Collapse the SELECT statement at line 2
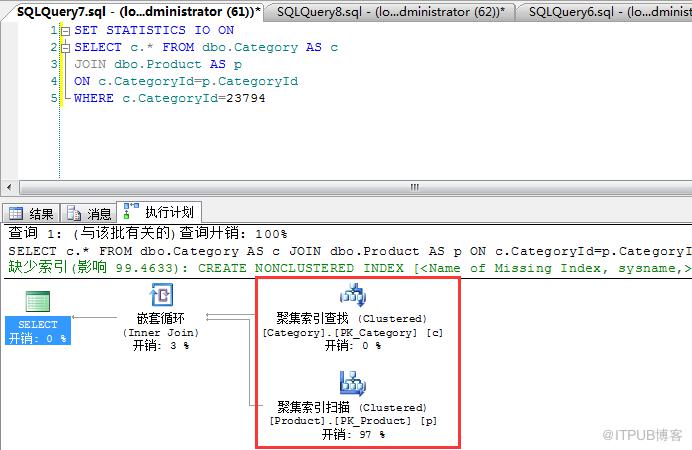Image resolution: width=692 pixels, height=450 pixels. coord(65,48)
